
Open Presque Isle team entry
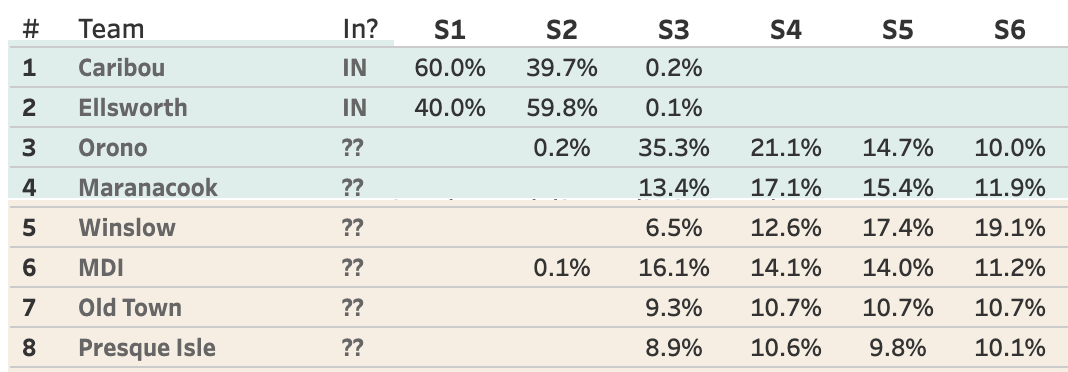(146, 347)
